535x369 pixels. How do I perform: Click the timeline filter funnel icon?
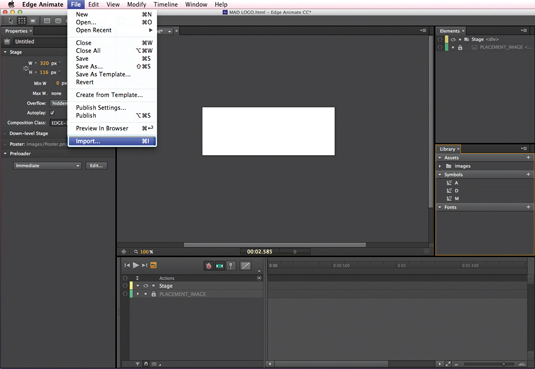click(138, 364)
